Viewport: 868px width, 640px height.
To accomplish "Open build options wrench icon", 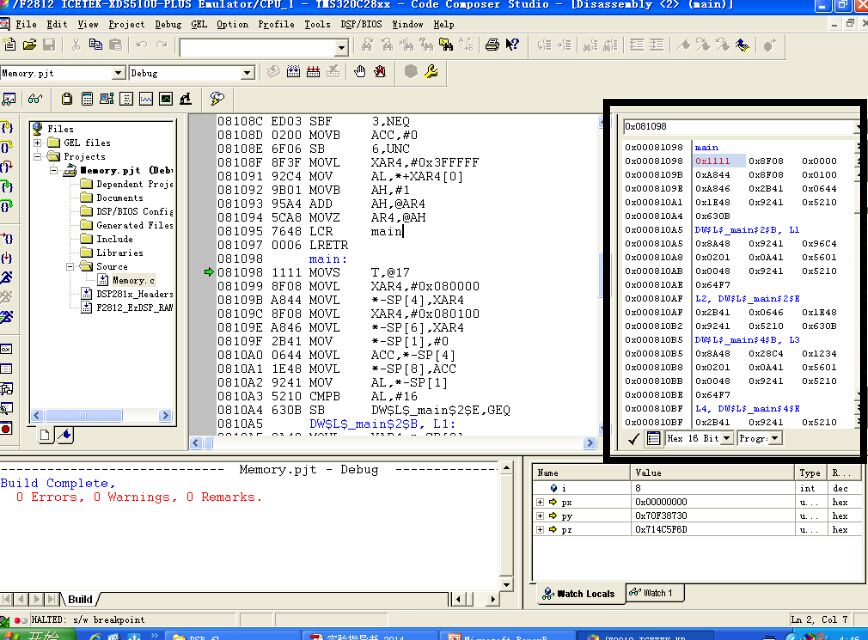I will coord(431,72).
